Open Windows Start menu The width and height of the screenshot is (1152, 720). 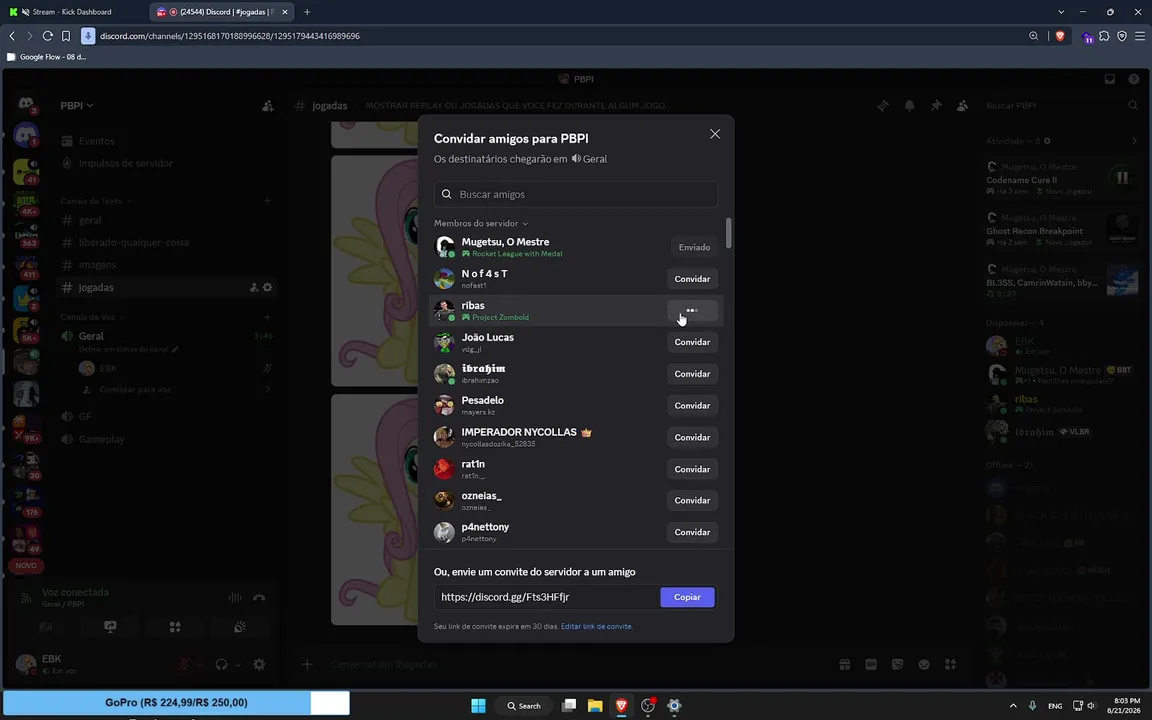pos(478,706)
